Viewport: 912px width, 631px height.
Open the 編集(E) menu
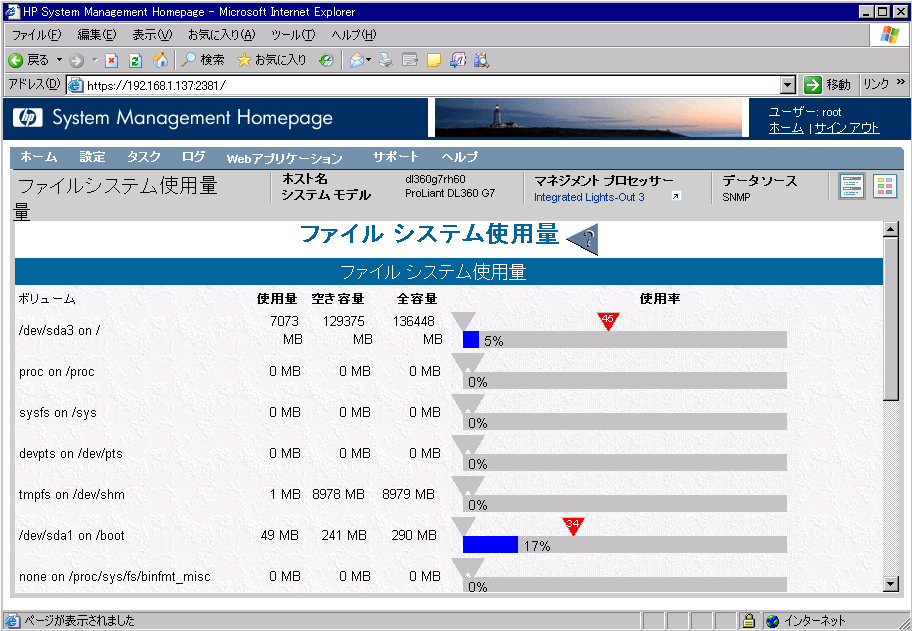(x=97, y=35)
